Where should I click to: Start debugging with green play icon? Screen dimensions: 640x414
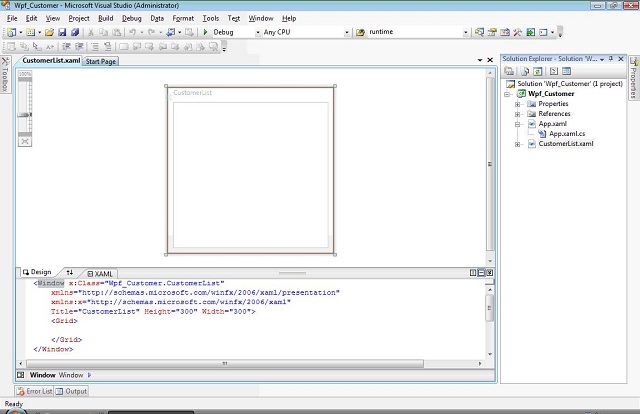205,32
